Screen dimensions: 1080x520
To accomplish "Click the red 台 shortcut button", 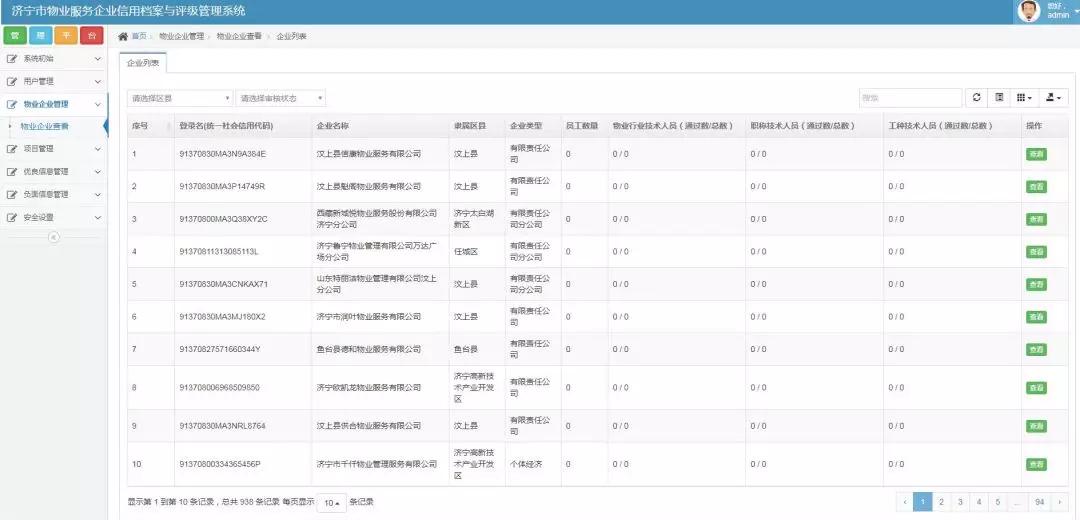I will tap(92, 36).
